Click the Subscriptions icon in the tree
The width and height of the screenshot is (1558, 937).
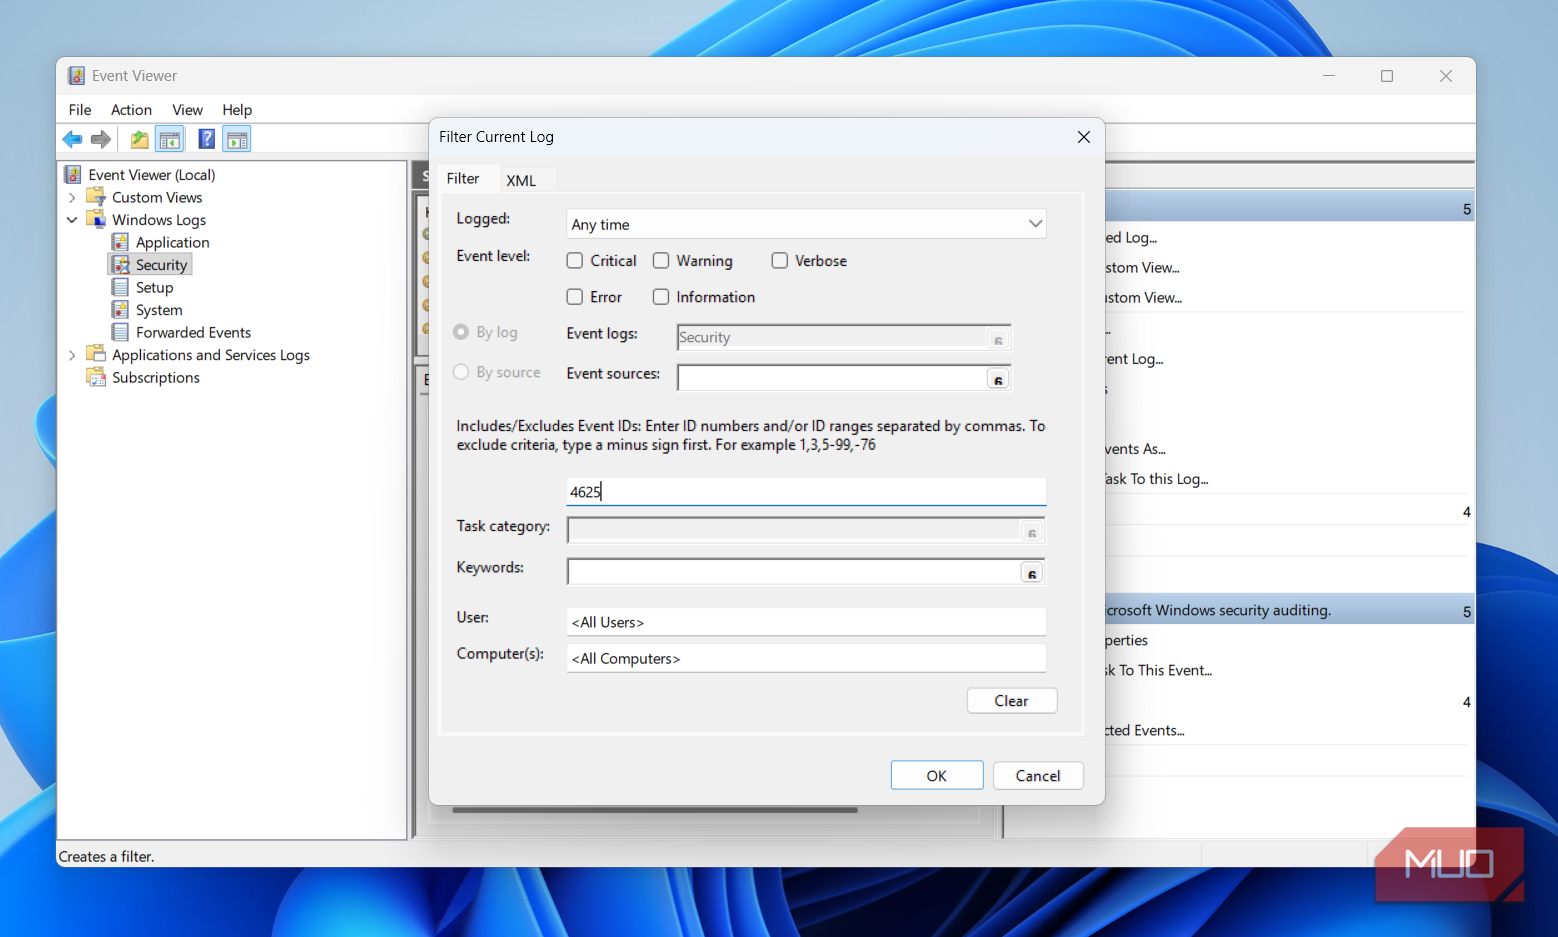click(96, 377)
